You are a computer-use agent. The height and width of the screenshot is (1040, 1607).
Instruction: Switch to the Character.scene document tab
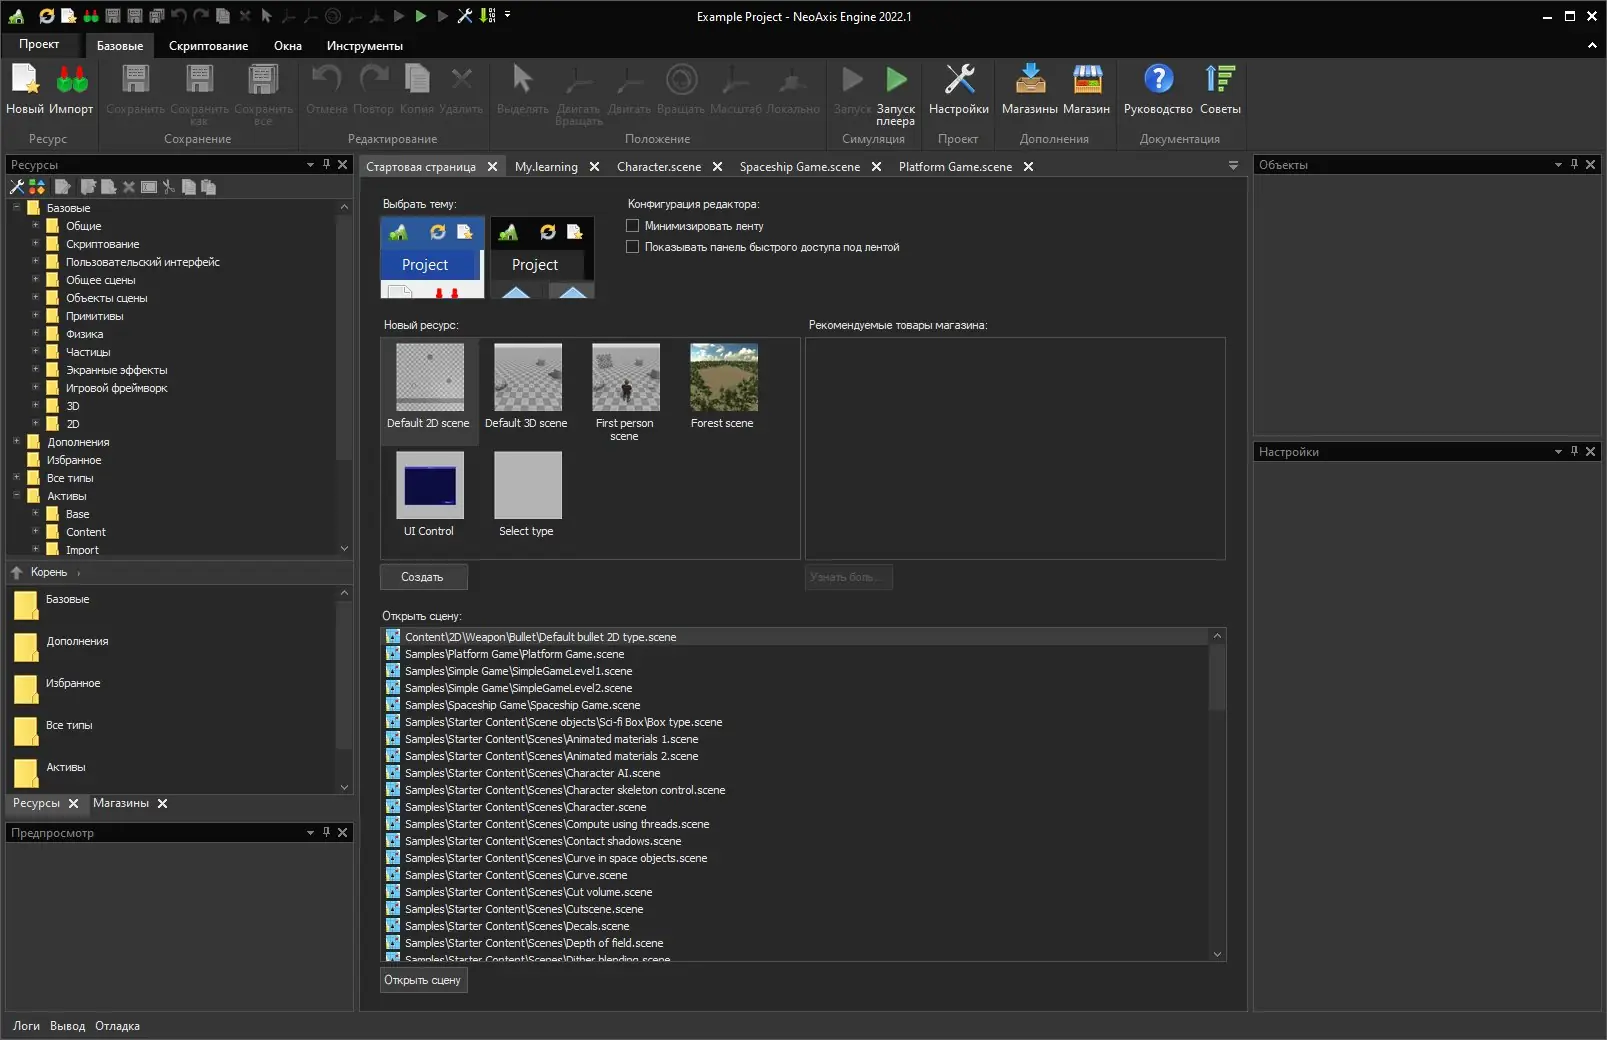[658, 167]
